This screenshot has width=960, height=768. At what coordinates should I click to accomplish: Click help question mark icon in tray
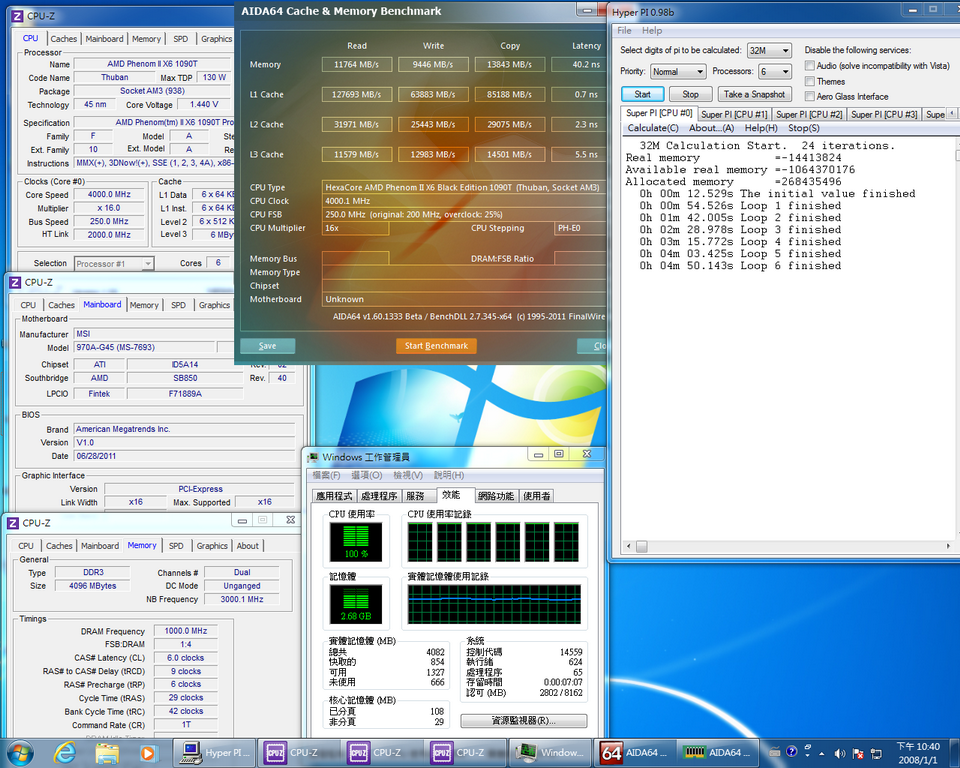(x=791, y=751)
